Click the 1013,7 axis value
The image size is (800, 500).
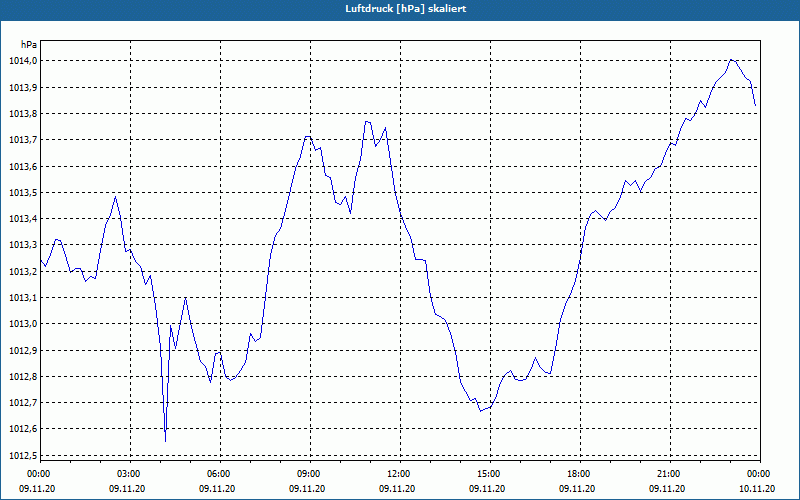pyautogui.click(x=23, y=140)
